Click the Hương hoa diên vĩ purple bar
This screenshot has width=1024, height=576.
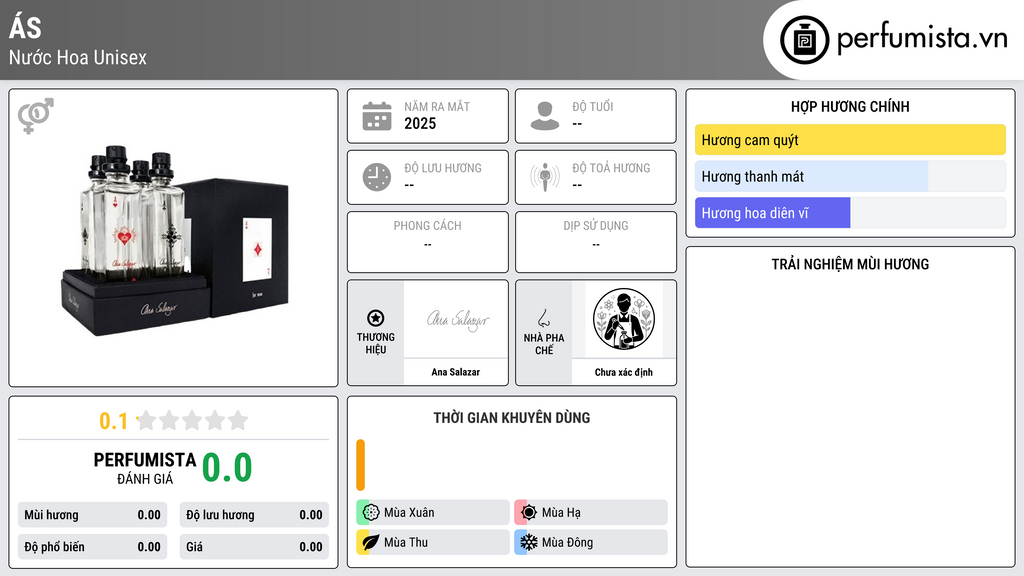pyautogui.click(x=773, y=213)
